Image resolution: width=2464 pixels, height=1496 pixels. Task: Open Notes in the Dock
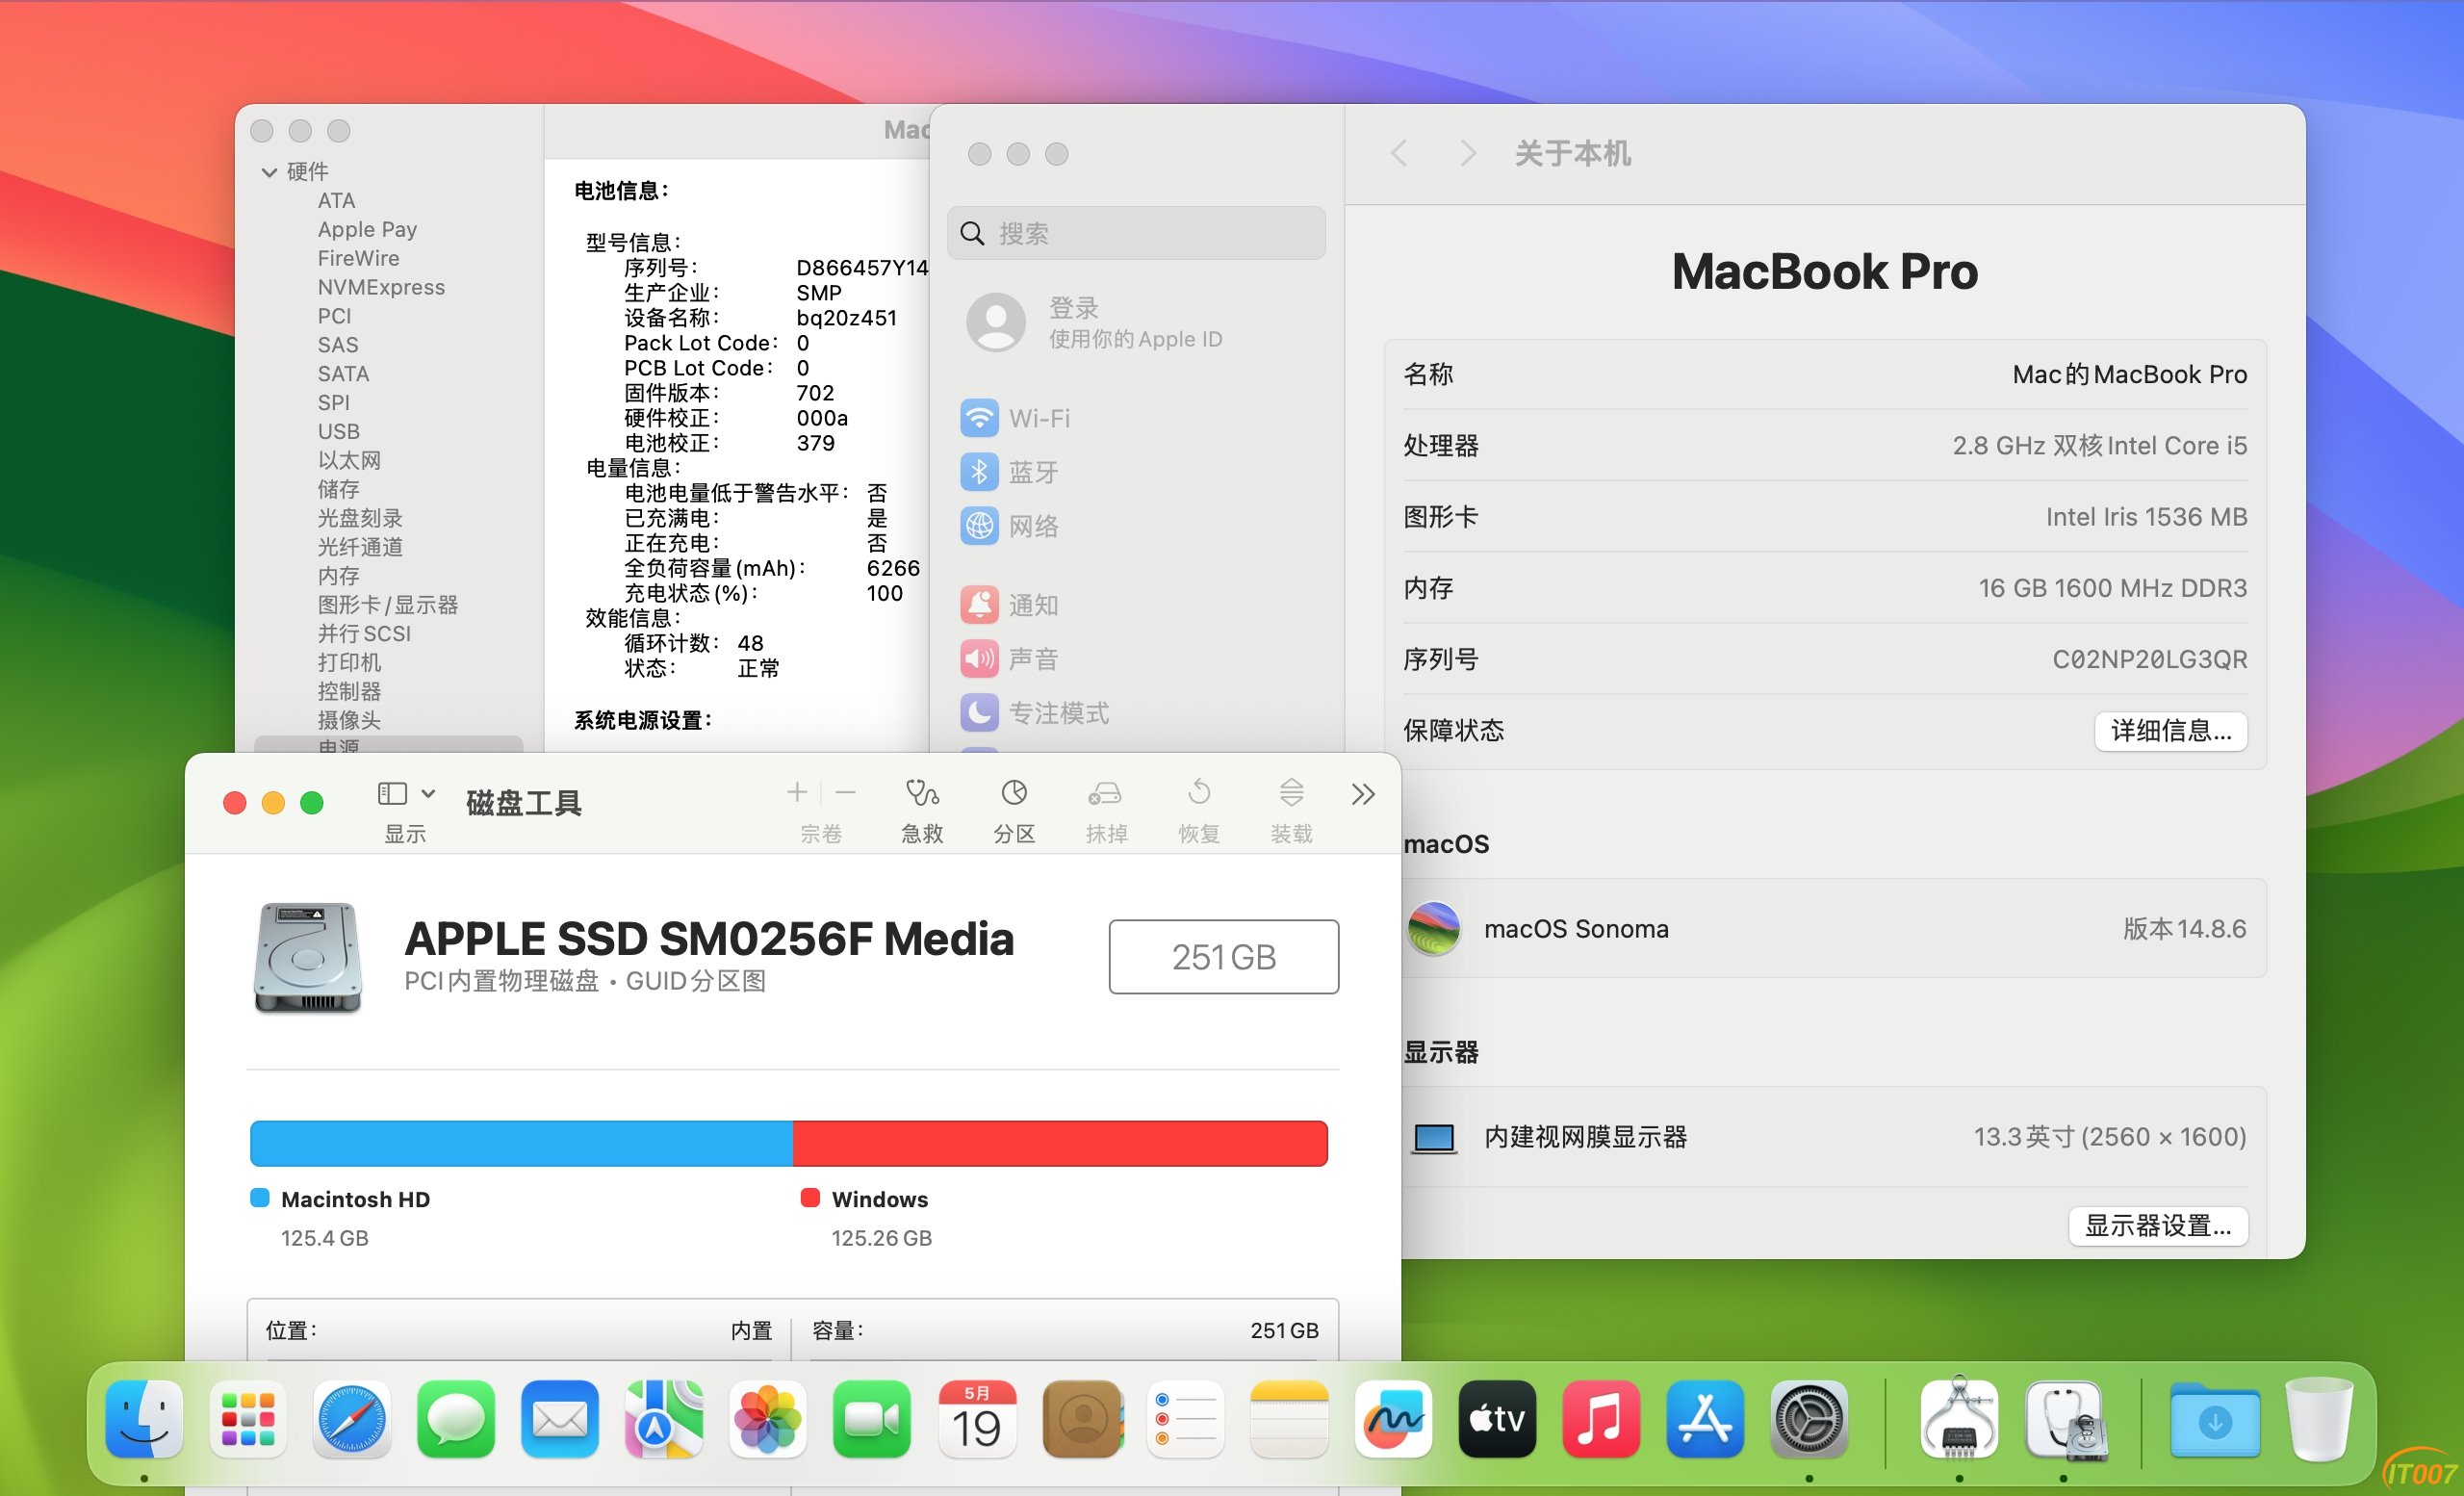pyautogui.click(x=1290, y=1419)
